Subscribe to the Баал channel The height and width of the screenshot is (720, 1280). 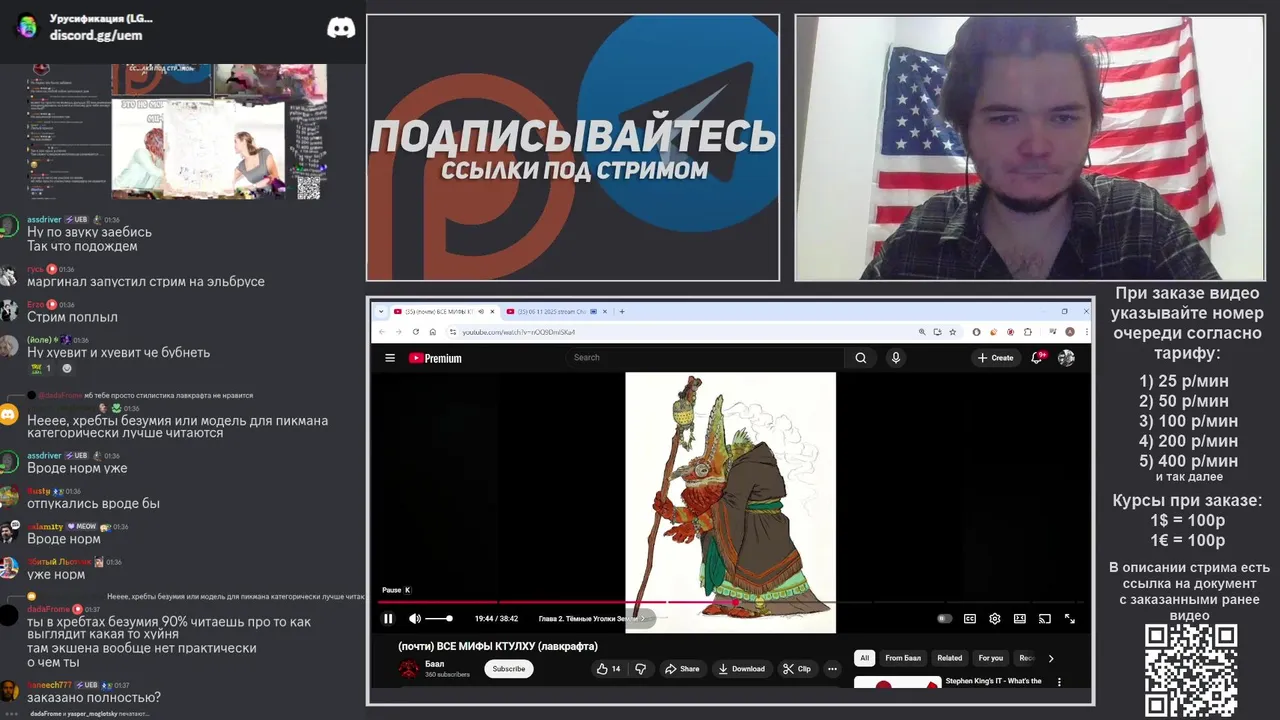pyautogui.click(x=509, y=669)
